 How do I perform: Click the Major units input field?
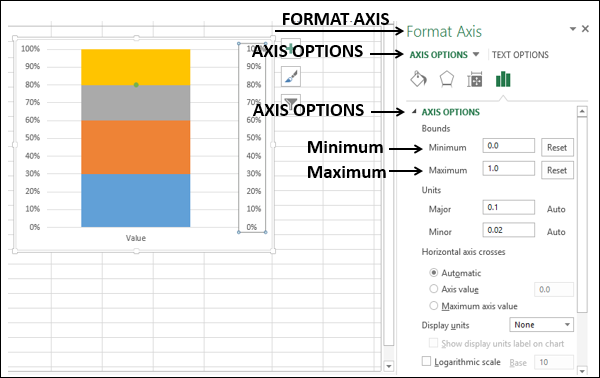509,207
